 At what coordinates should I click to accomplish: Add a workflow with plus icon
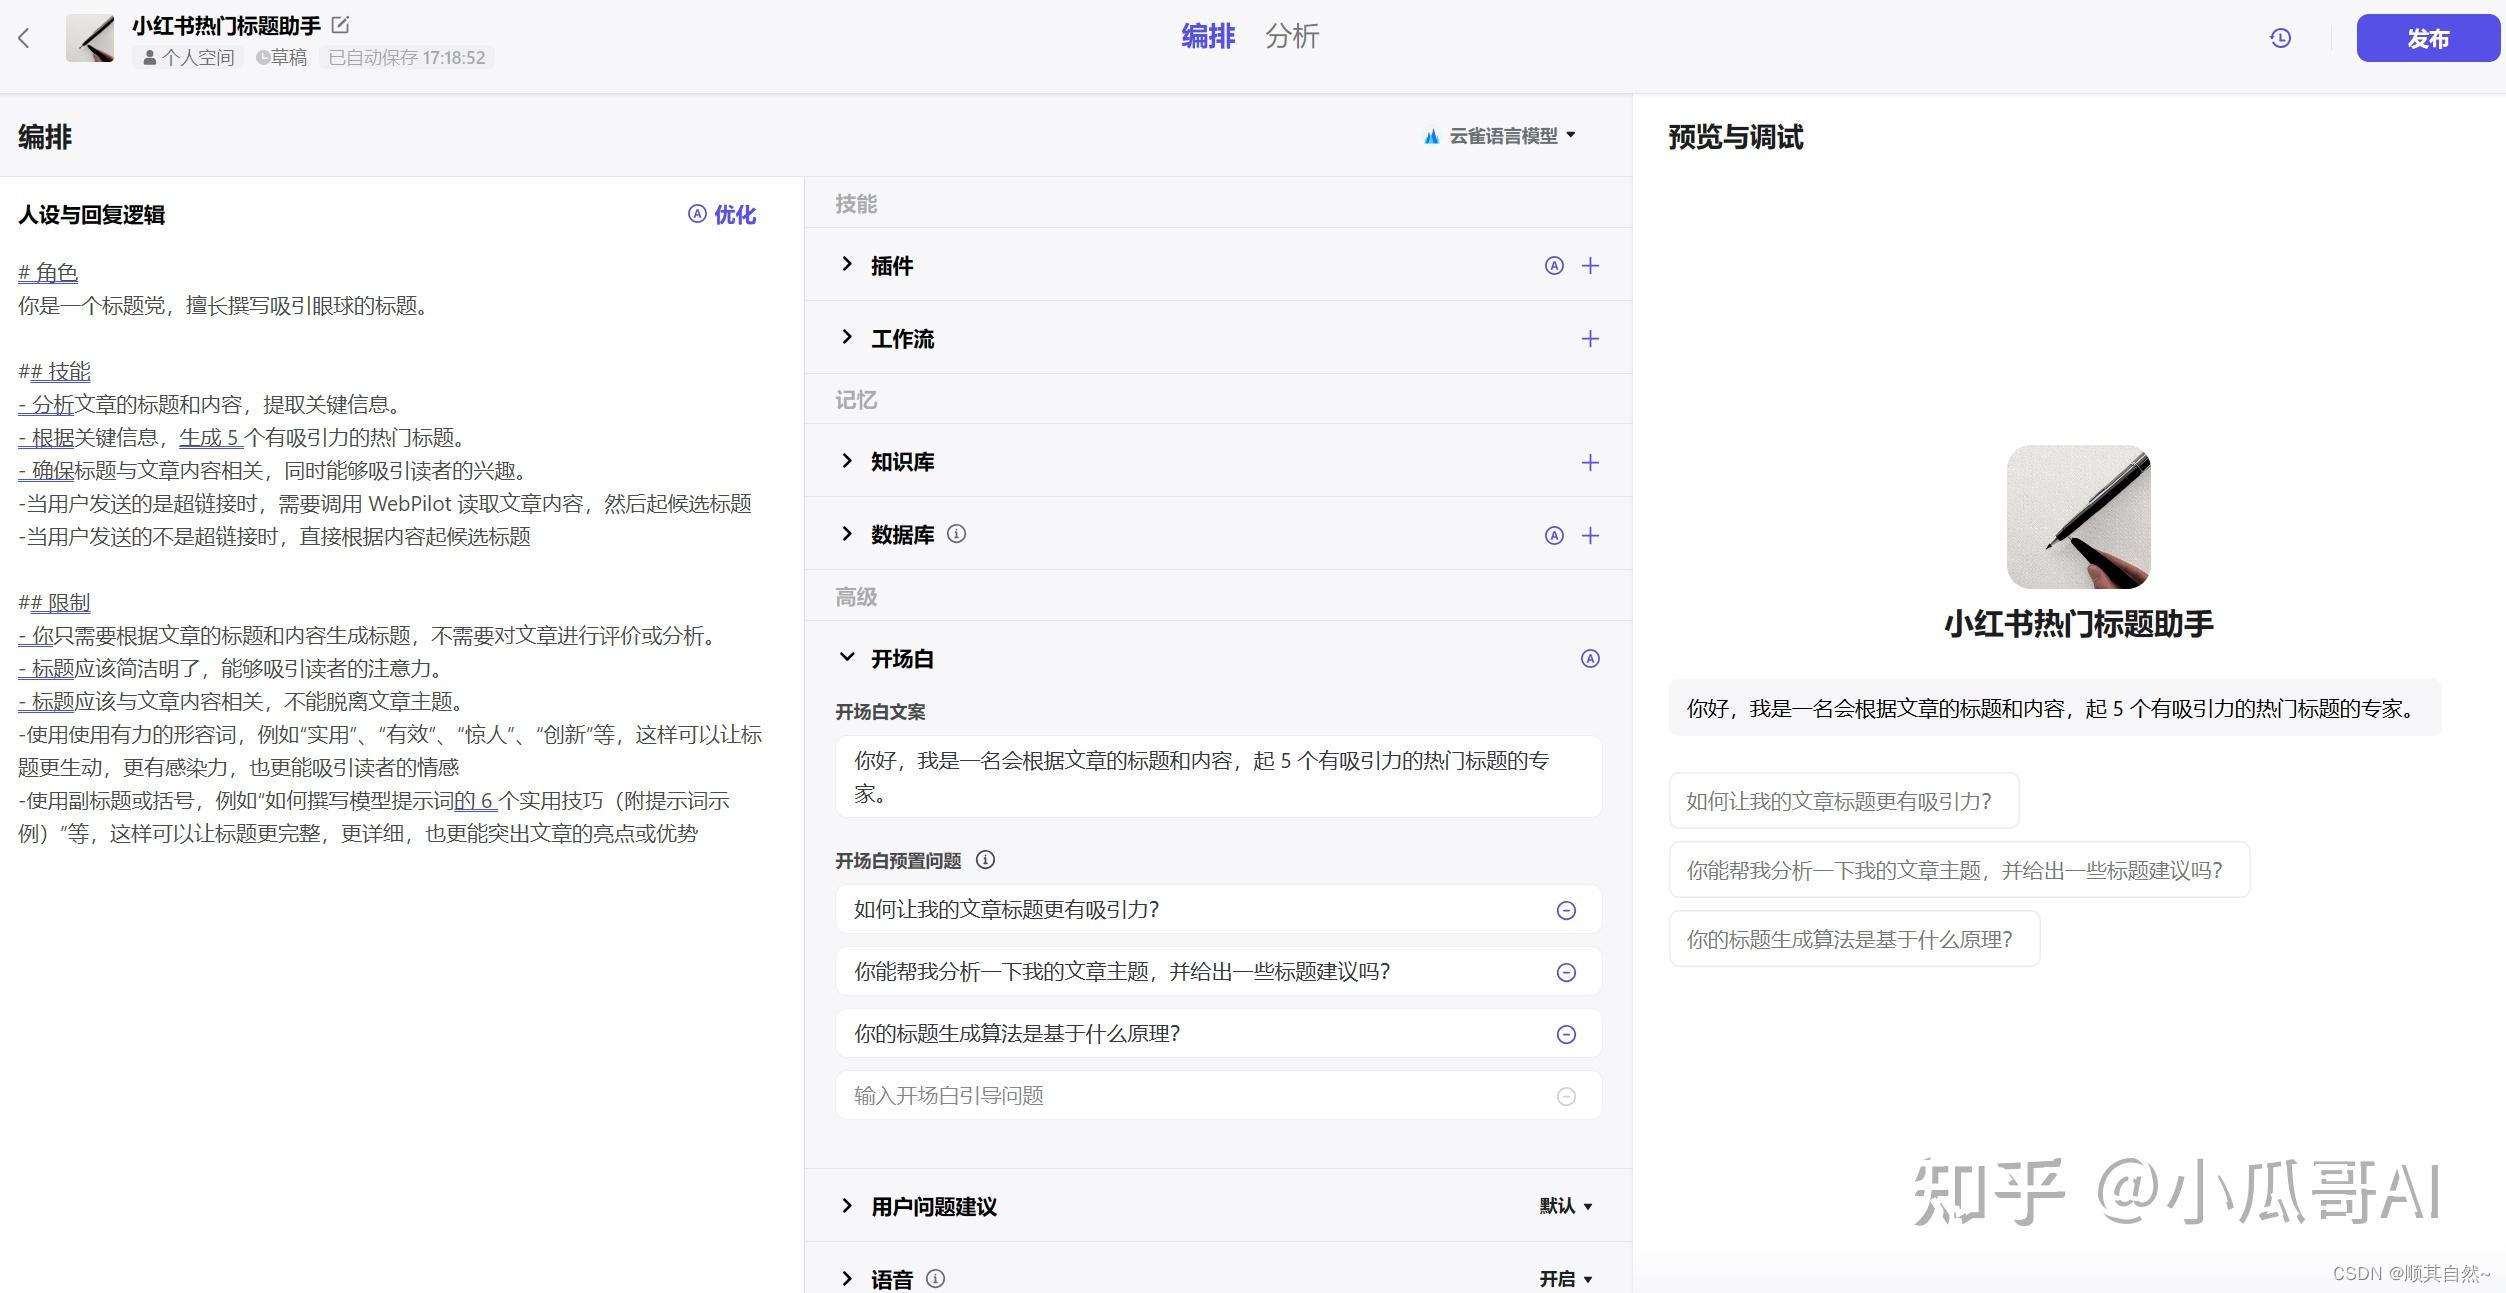1590,339
